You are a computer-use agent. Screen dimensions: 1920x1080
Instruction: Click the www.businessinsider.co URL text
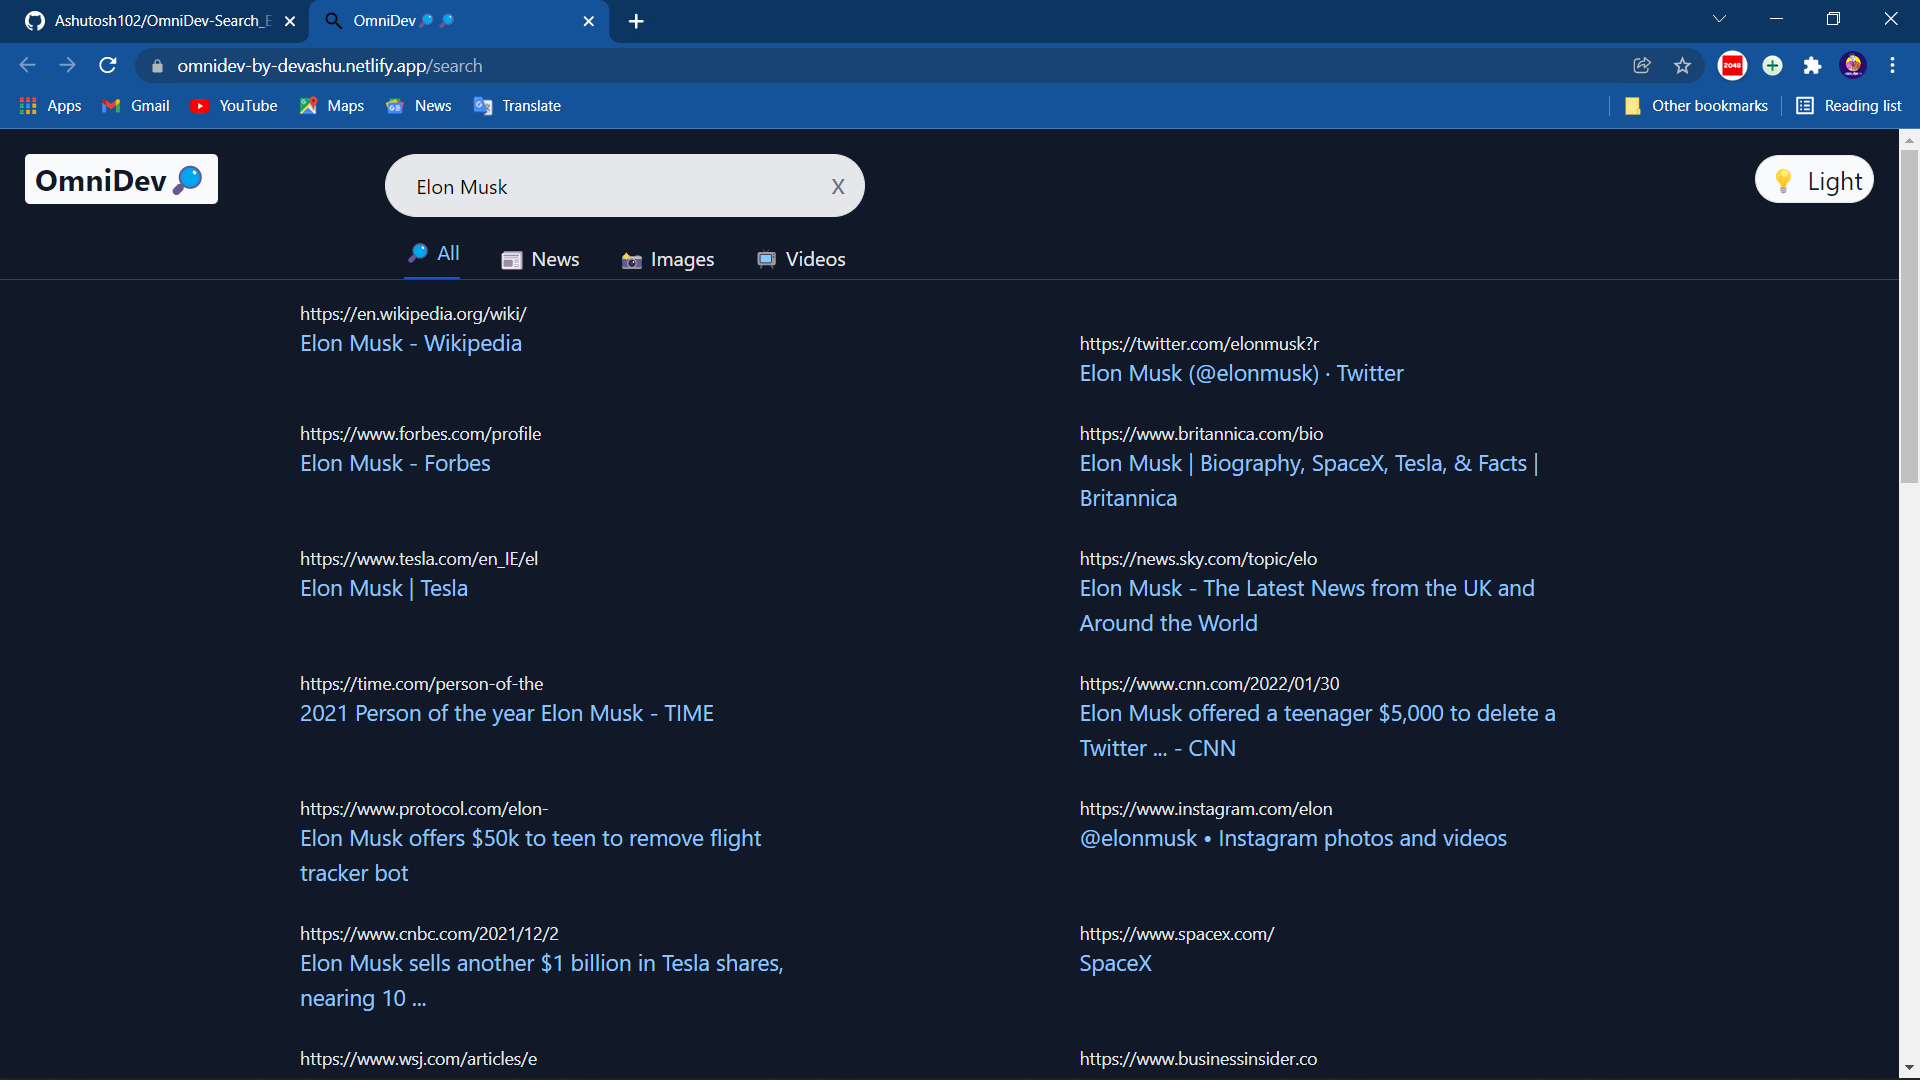pyautogui.click(x=1198, y=1059)
